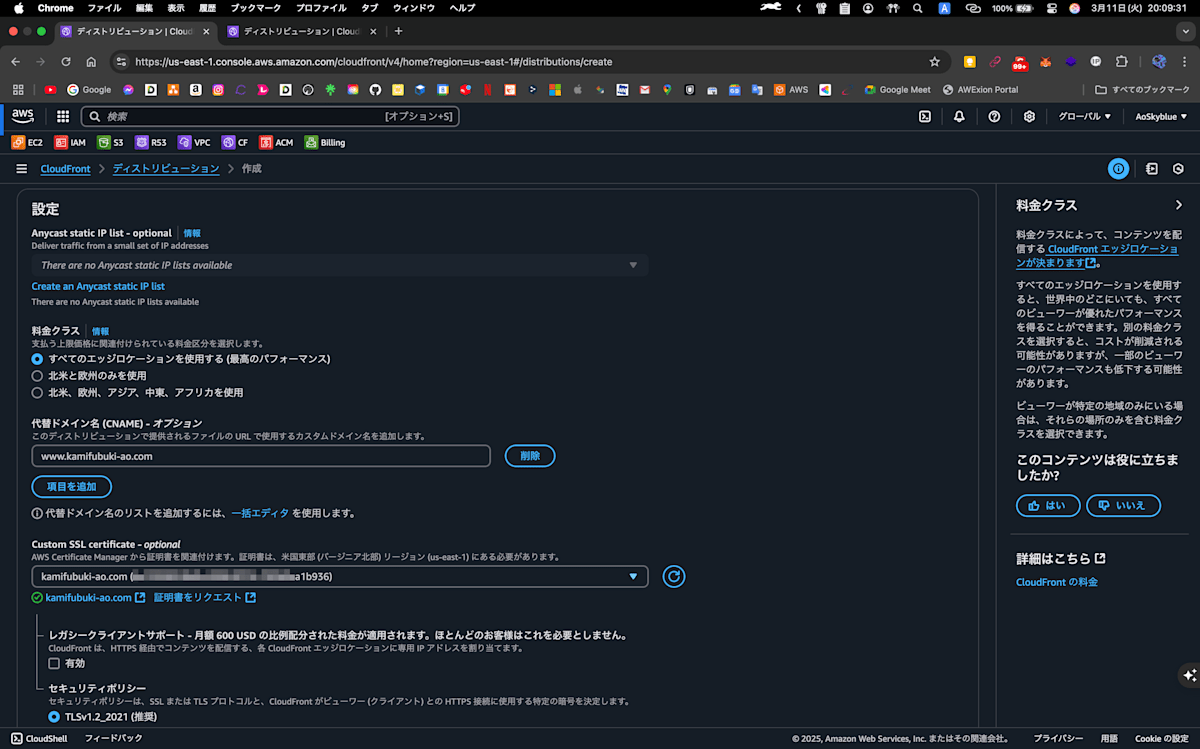The width and height of the screenshot is (1200, 749).
Task: Select 北米、欧州、アジア、中東、アフリカ price class
Action: [x=37, y=392]
